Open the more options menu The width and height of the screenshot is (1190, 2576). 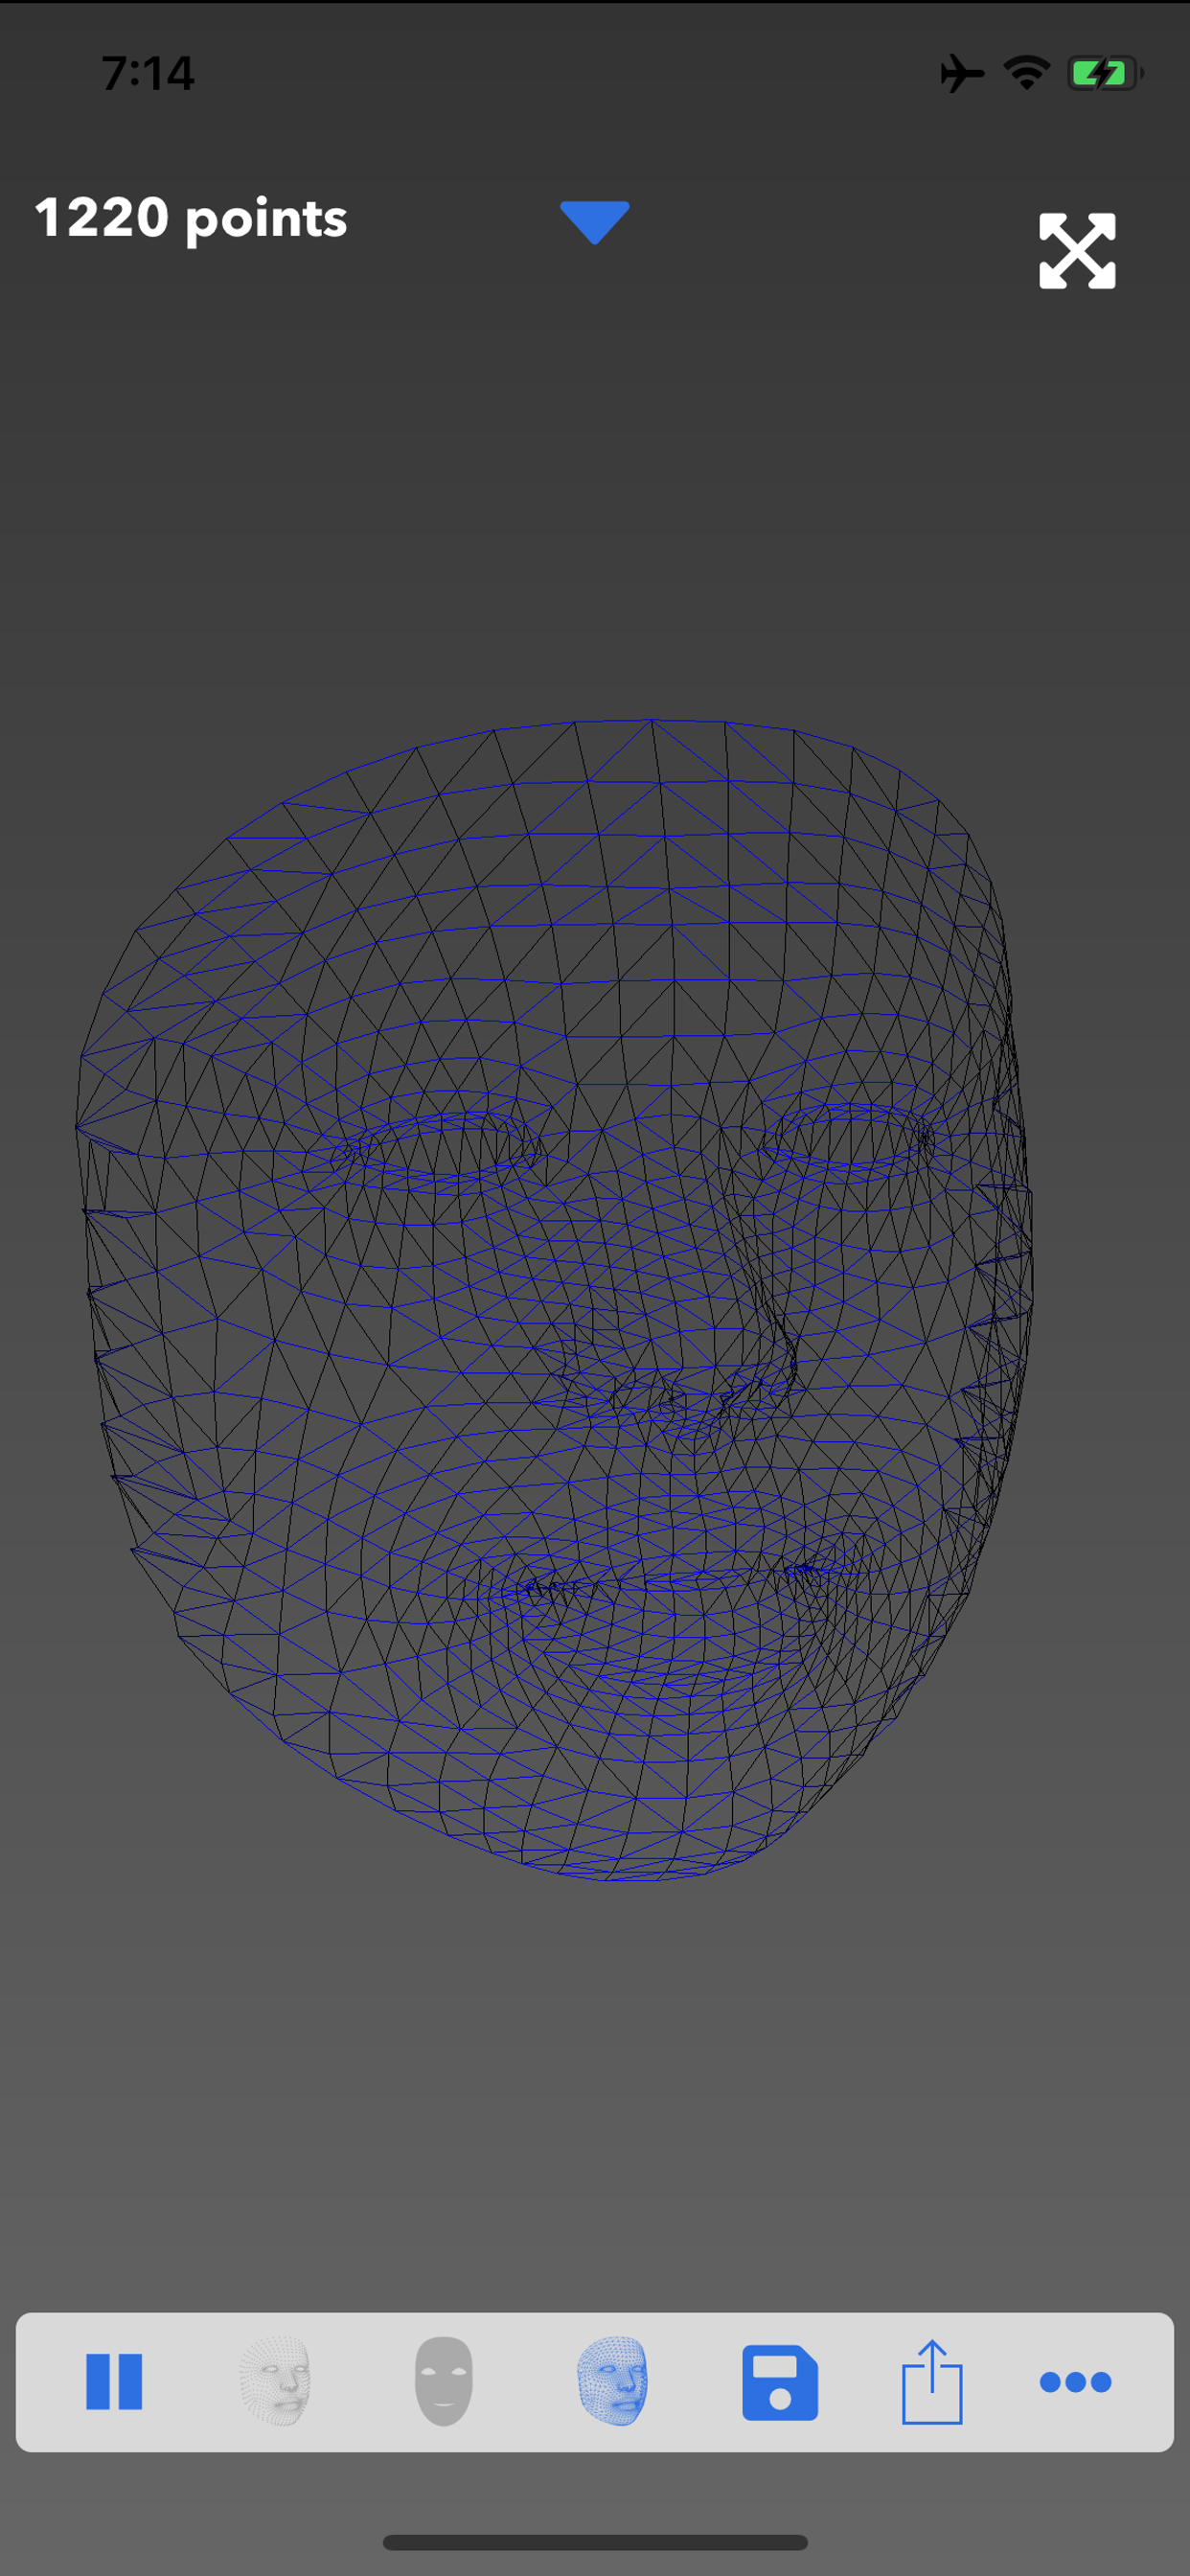pos(1075,2382)
